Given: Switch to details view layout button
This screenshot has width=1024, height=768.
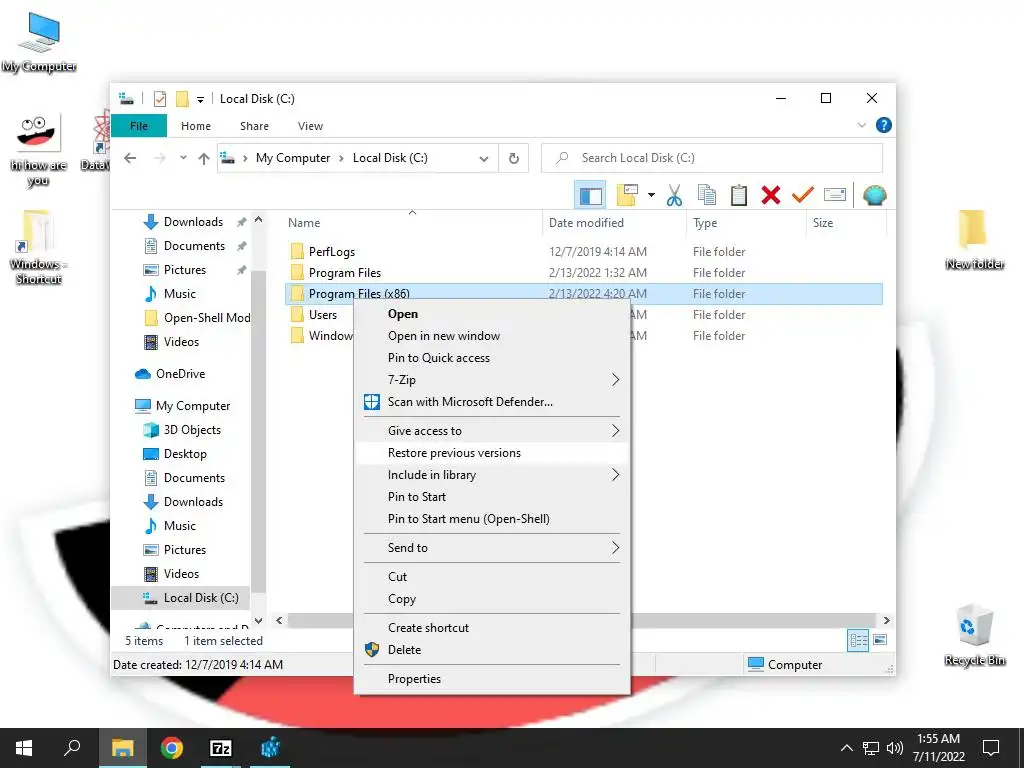Looking at the screenshot, I should tap(857, 641).
